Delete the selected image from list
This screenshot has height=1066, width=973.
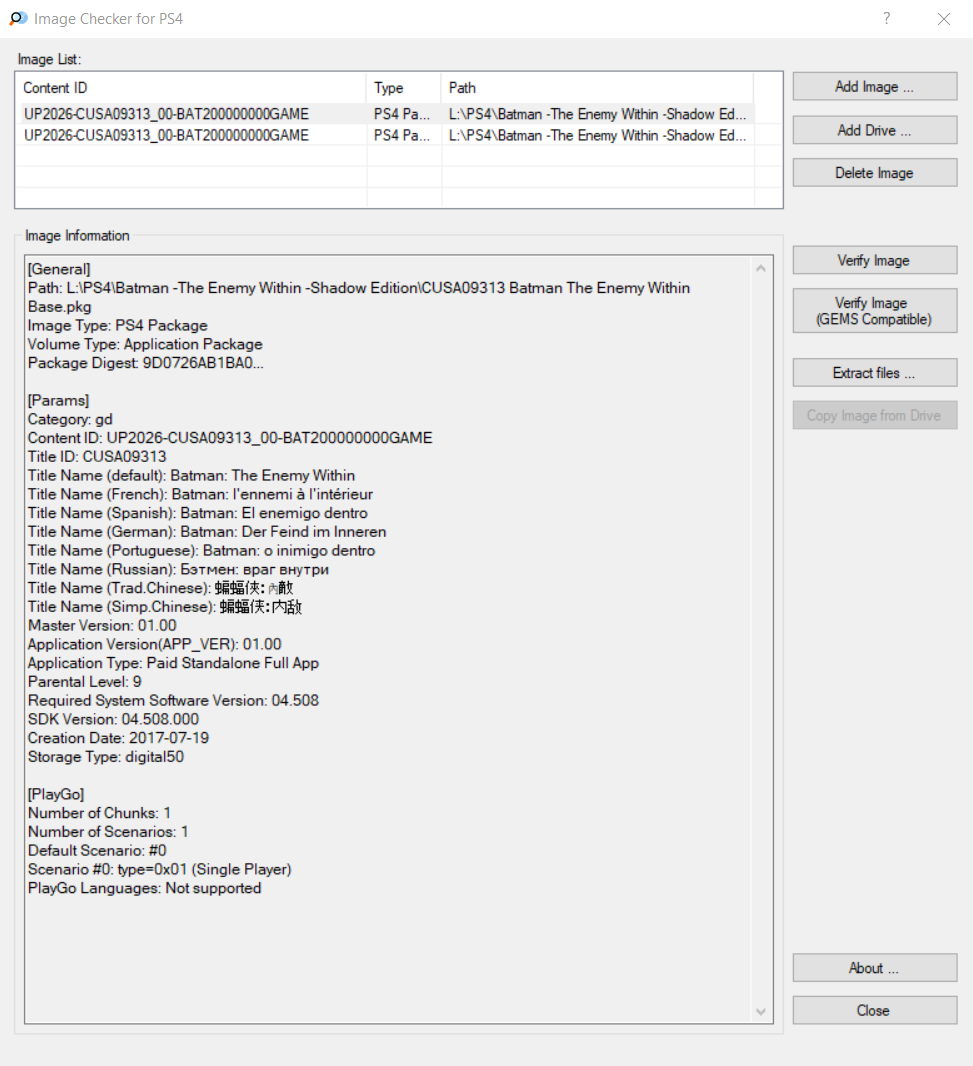coord(874,173)
